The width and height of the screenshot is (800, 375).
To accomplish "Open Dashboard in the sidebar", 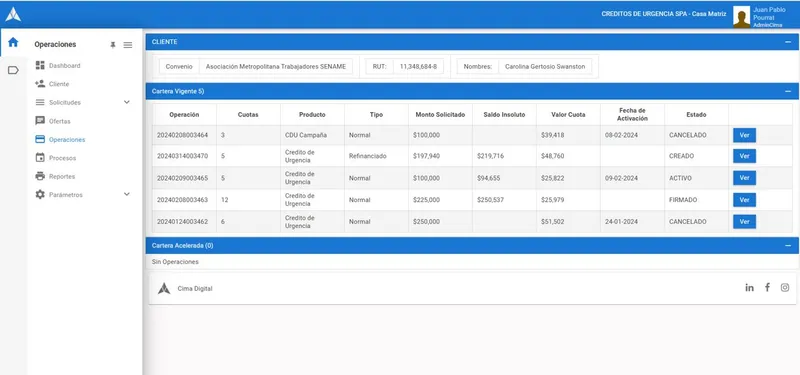I will [x=64, y=66].
